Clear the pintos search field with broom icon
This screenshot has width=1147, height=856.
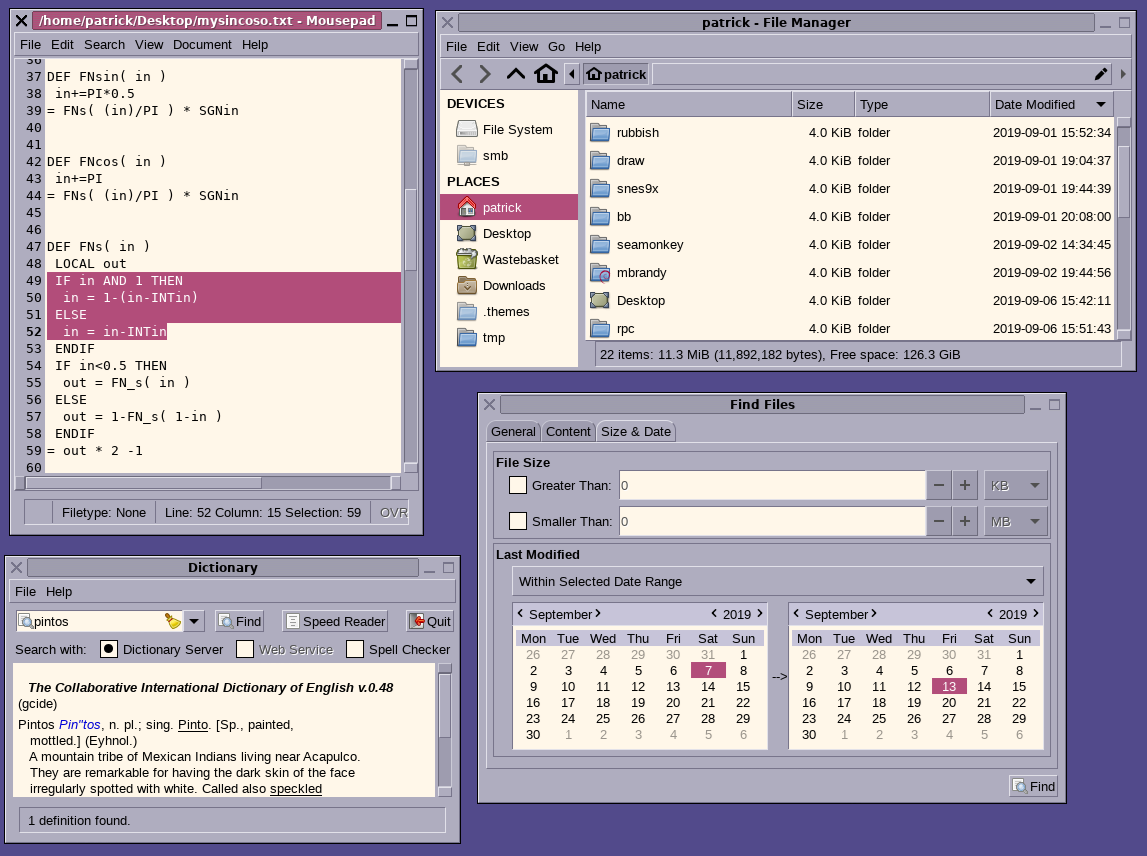pos(173,621)
